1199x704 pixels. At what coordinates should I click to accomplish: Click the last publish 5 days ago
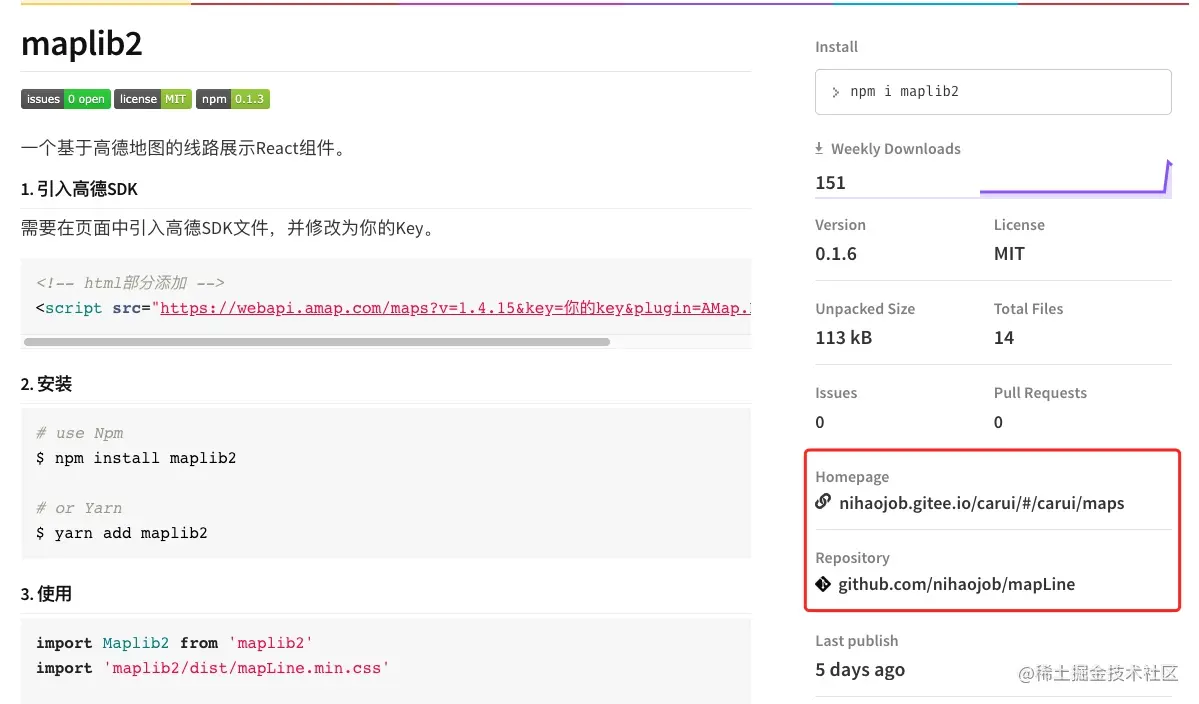859,670
